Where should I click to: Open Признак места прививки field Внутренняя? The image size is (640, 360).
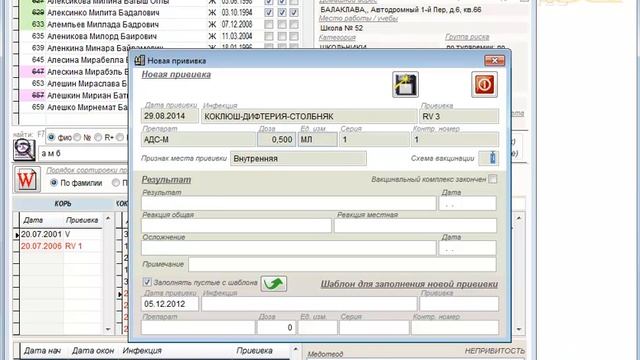click(x=298, y=158)
